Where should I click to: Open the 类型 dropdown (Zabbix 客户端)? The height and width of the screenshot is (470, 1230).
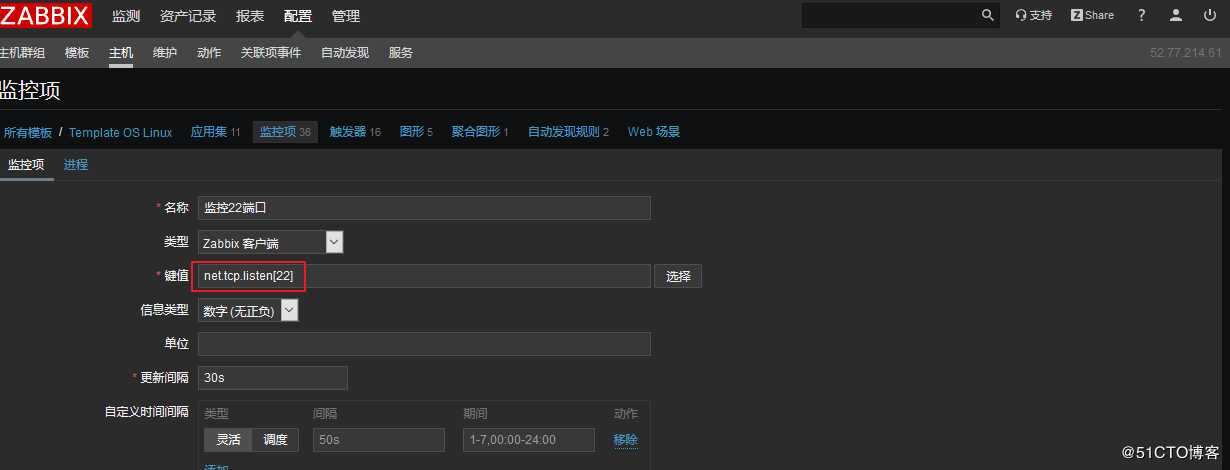[270, 242]
